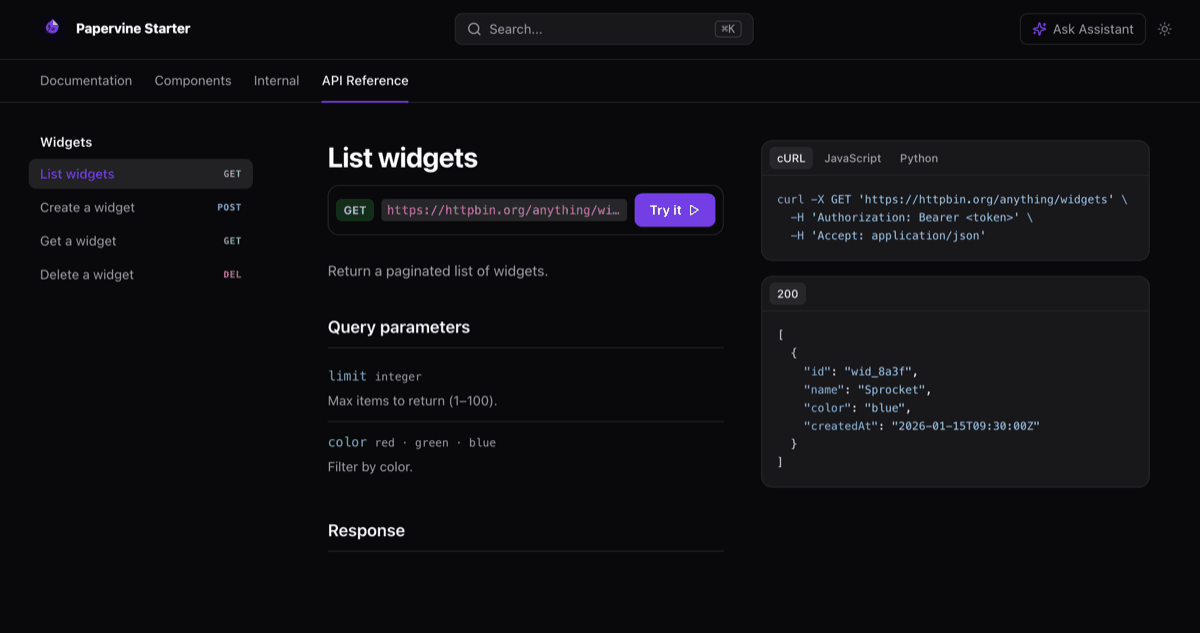Click the "color": "blue" JSON line

pyautogui.click(x=857, y=408)
